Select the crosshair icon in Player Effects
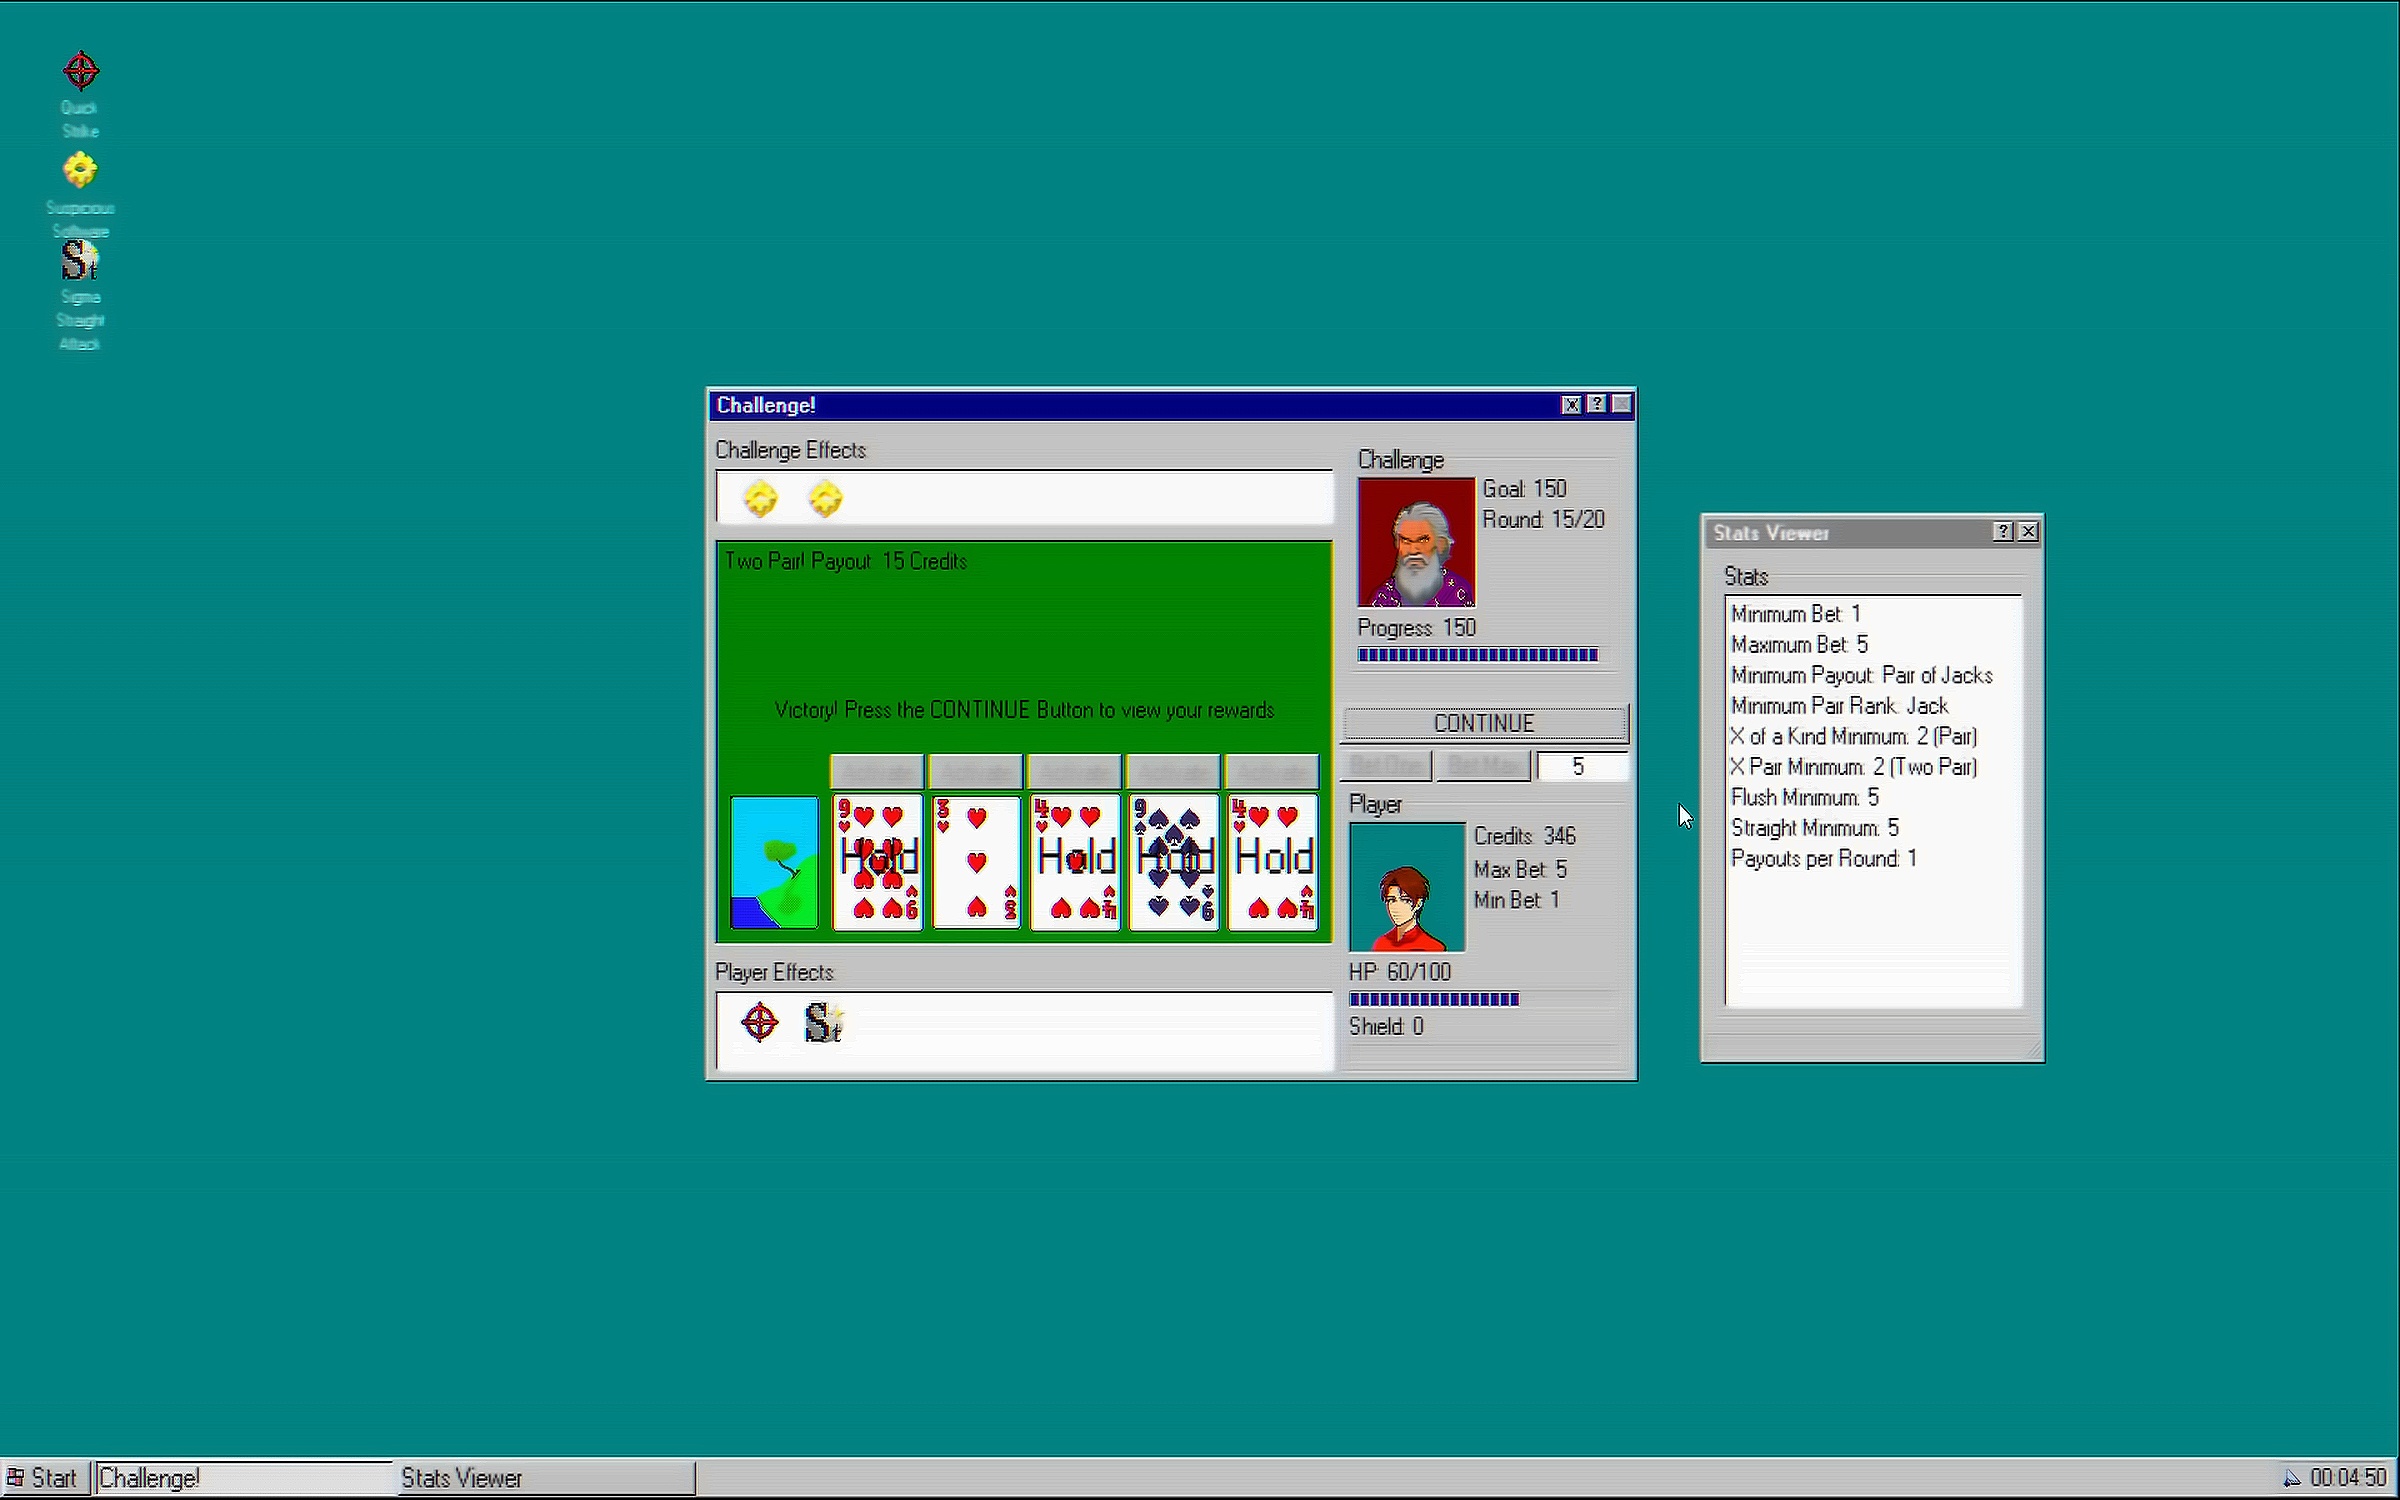Screen dimensions: 2400x1500 (x=760, y=1022)
